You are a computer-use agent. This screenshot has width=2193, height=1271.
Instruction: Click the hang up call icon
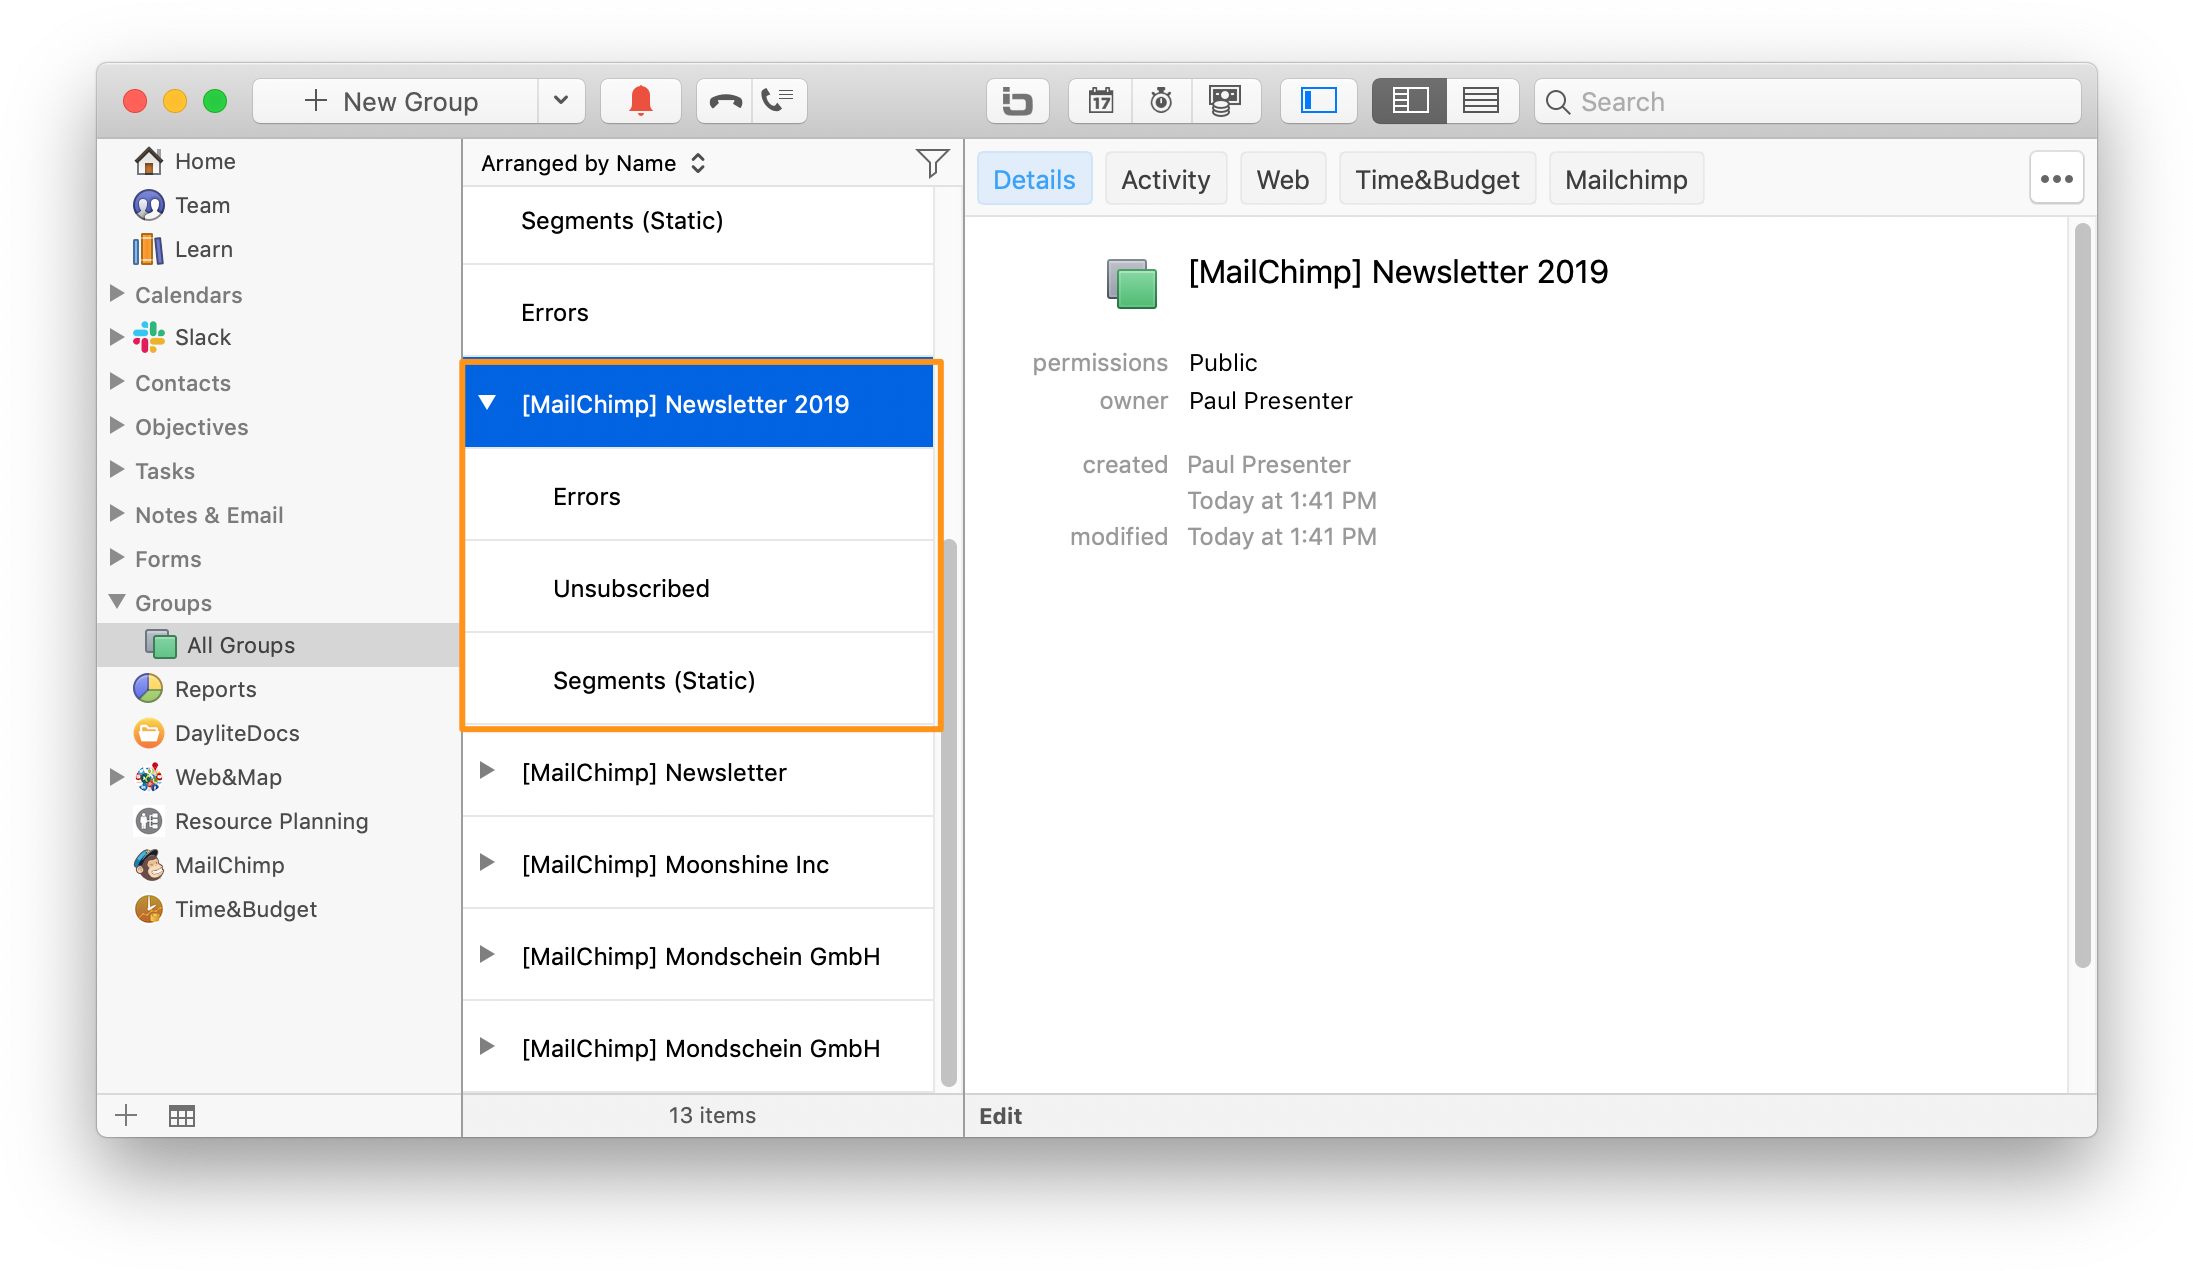click(725, 101)
